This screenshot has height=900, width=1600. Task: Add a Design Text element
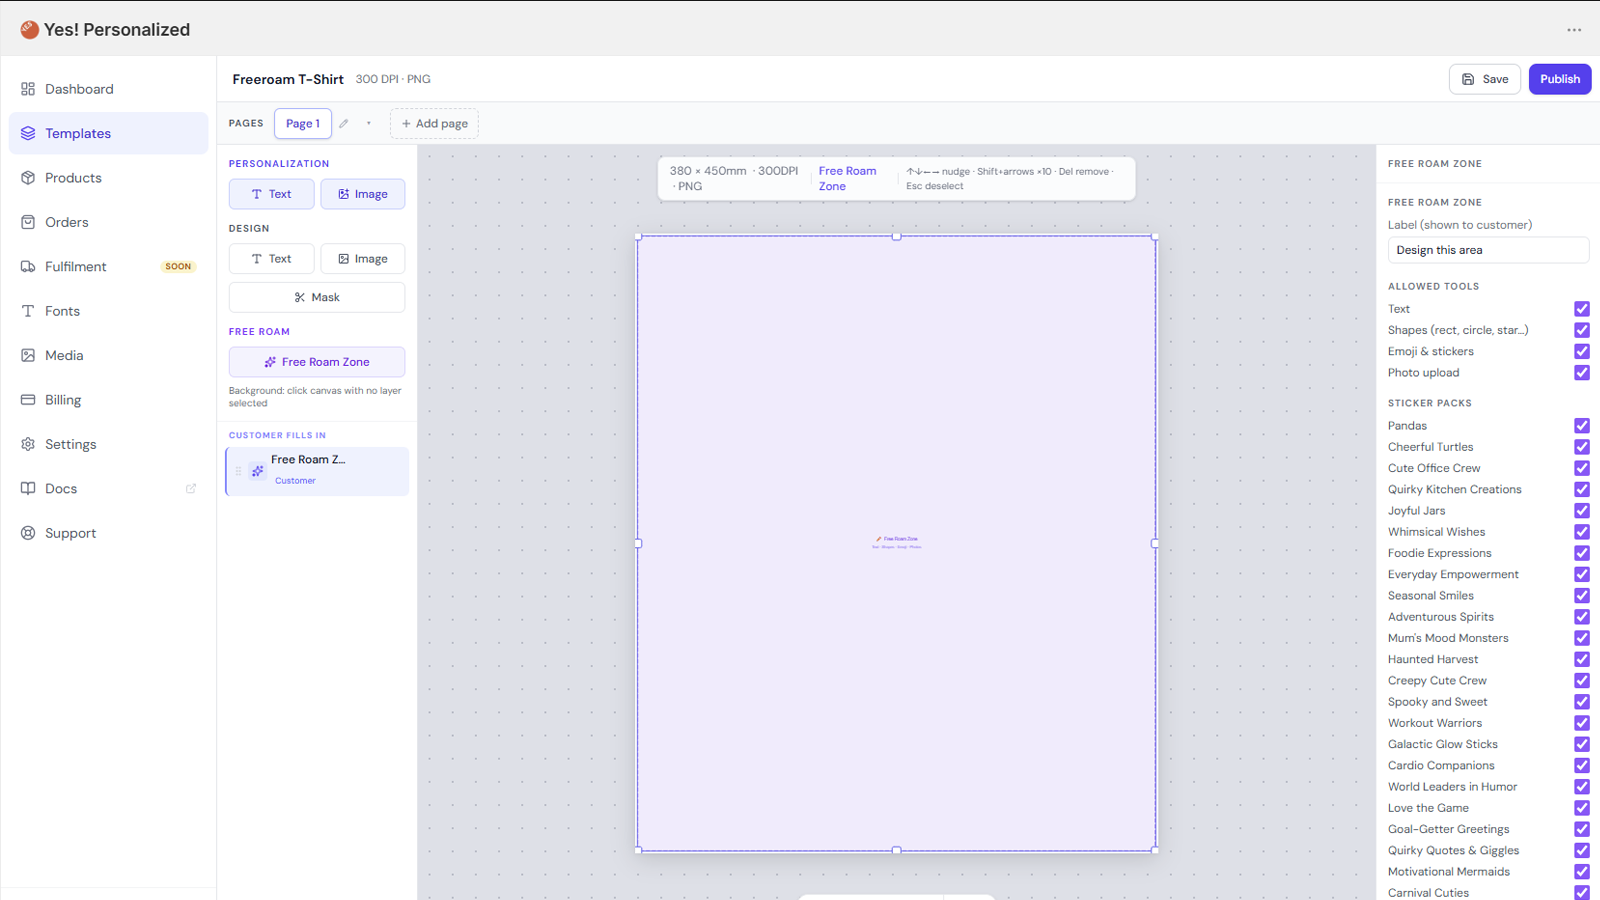tap(272, 259)
